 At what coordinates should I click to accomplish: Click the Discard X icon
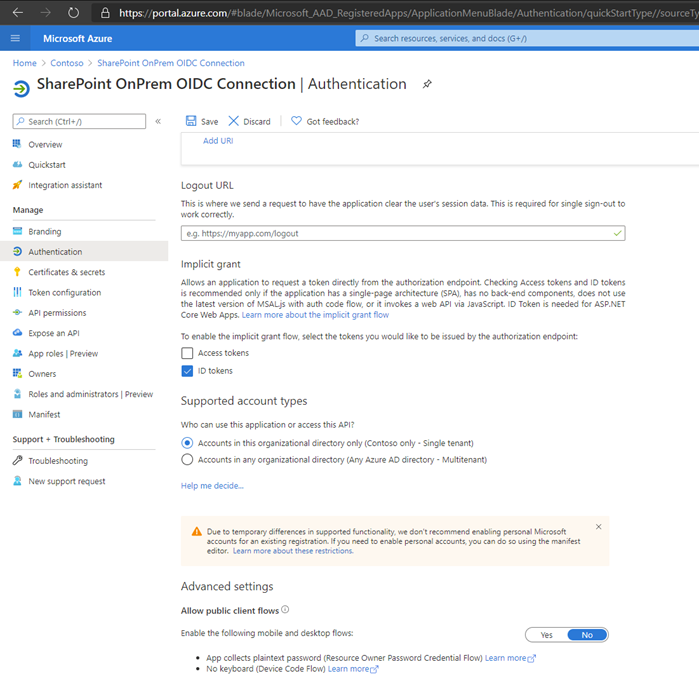pos(234,121)
